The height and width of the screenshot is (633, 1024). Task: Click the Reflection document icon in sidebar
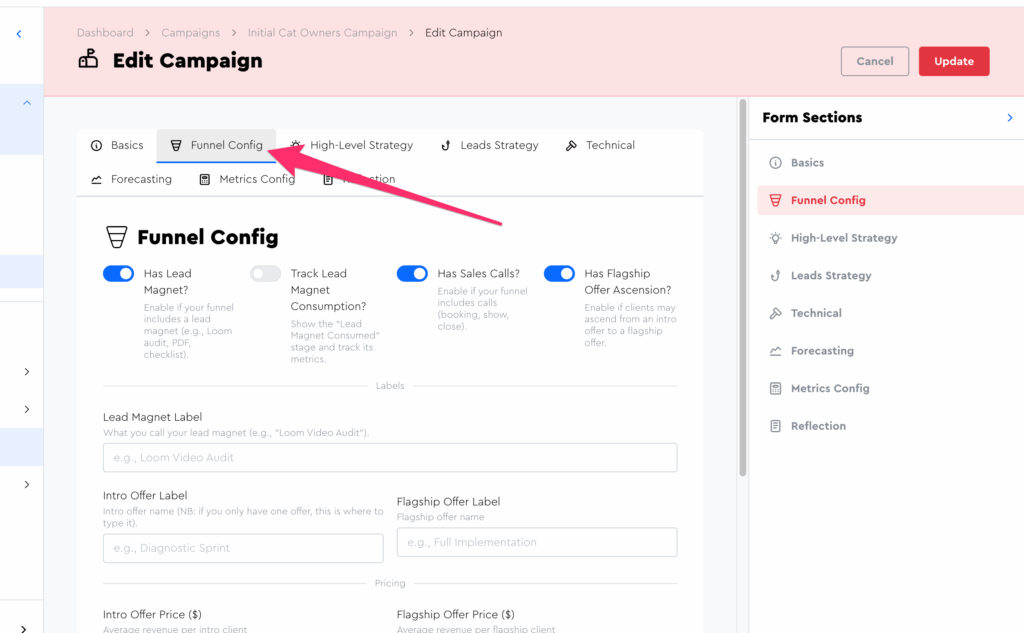click(775, 426)
